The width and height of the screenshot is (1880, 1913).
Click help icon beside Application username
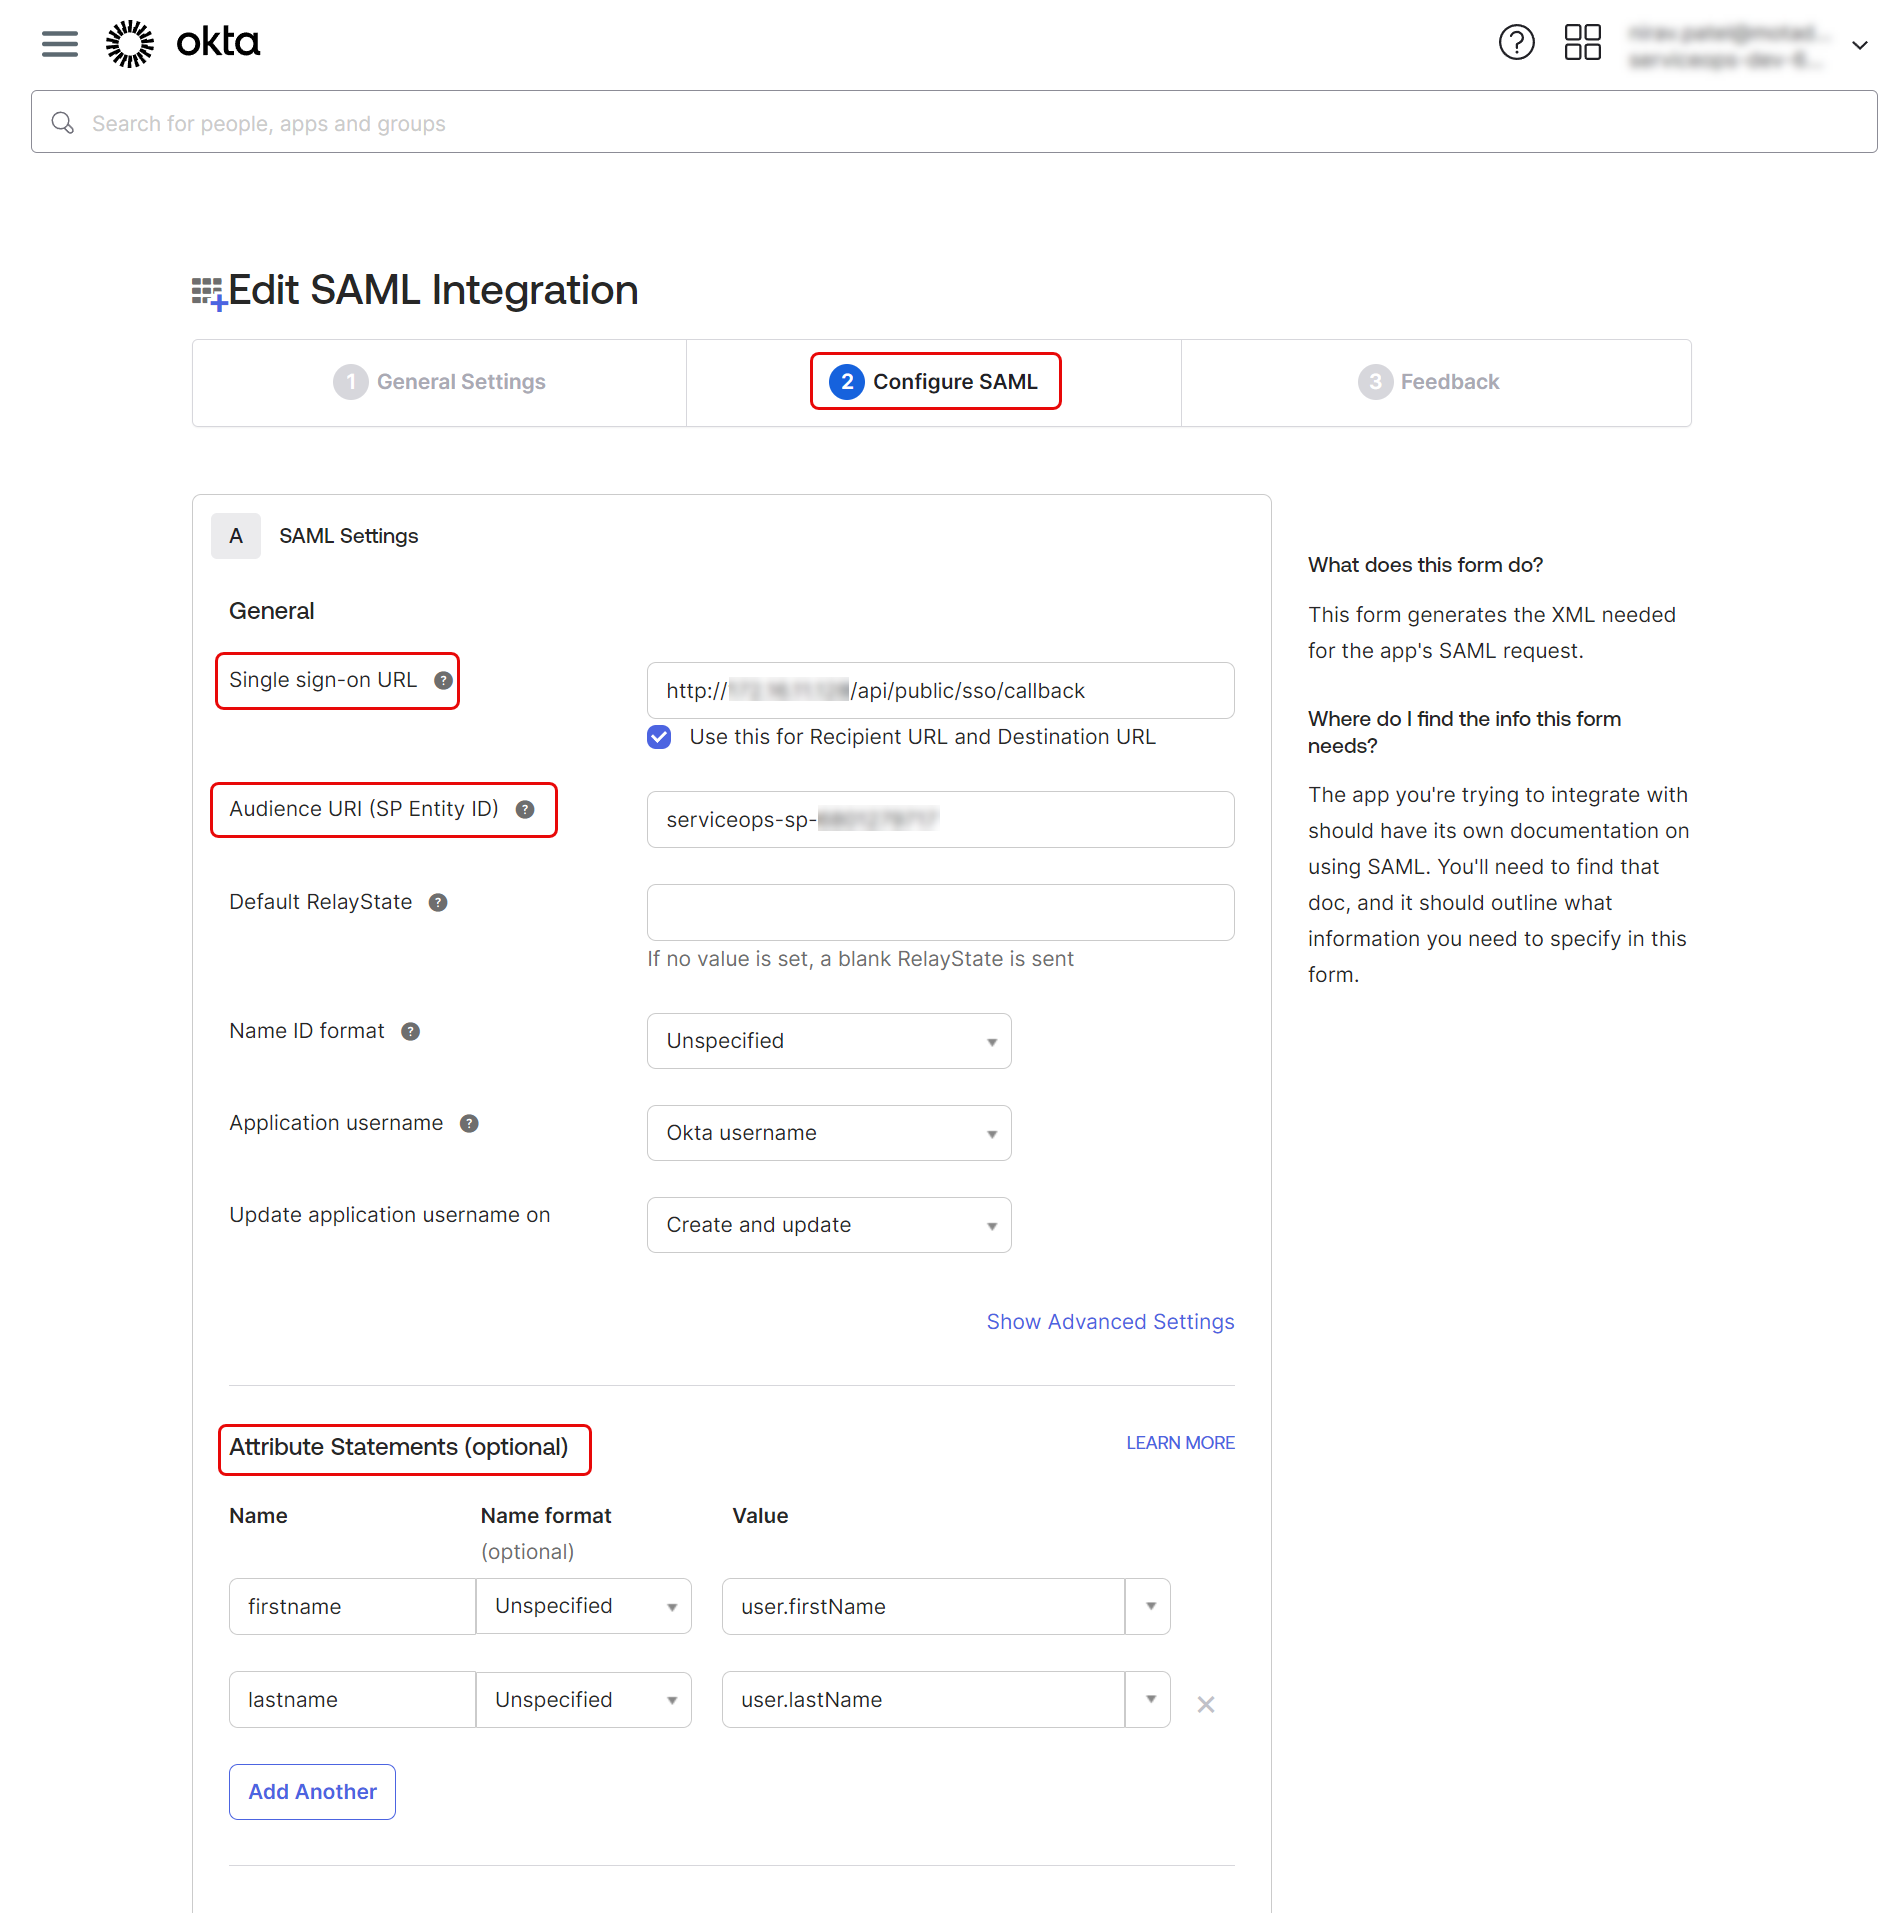point(469,1124)
